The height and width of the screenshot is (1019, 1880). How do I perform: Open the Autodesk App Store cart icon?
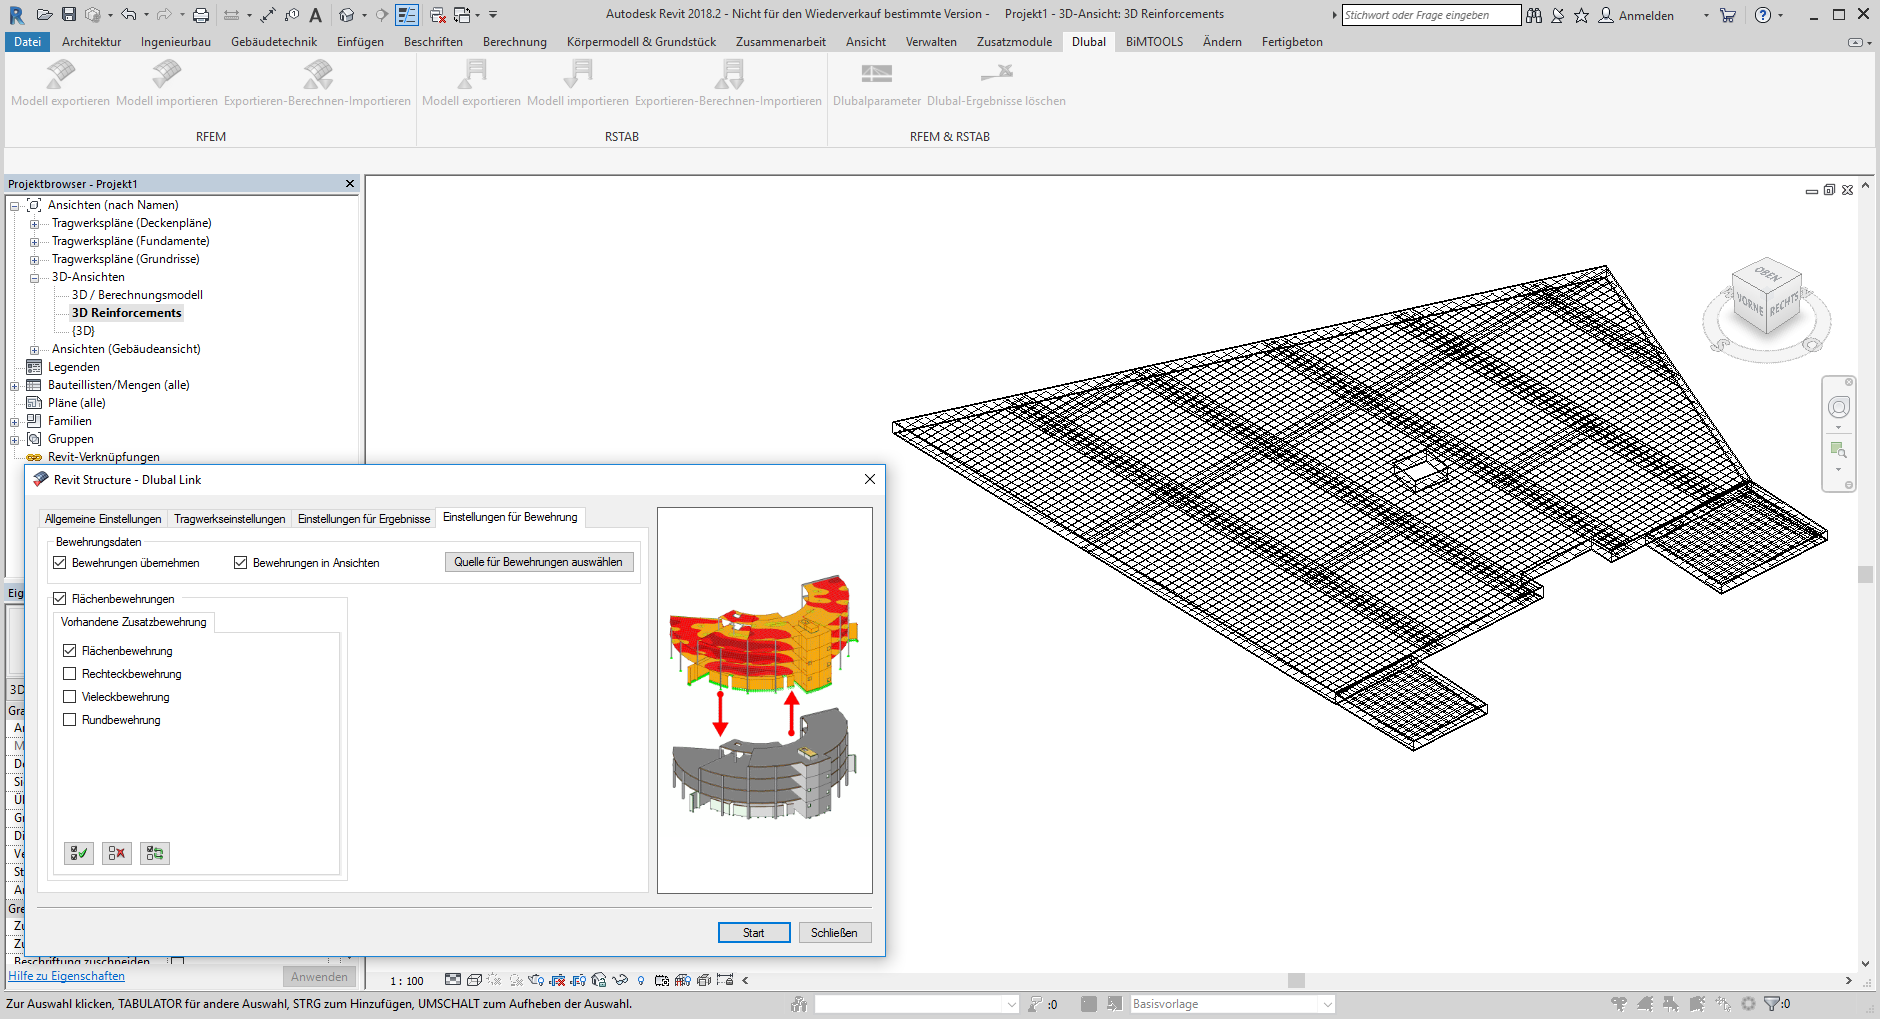[1728, 15]
